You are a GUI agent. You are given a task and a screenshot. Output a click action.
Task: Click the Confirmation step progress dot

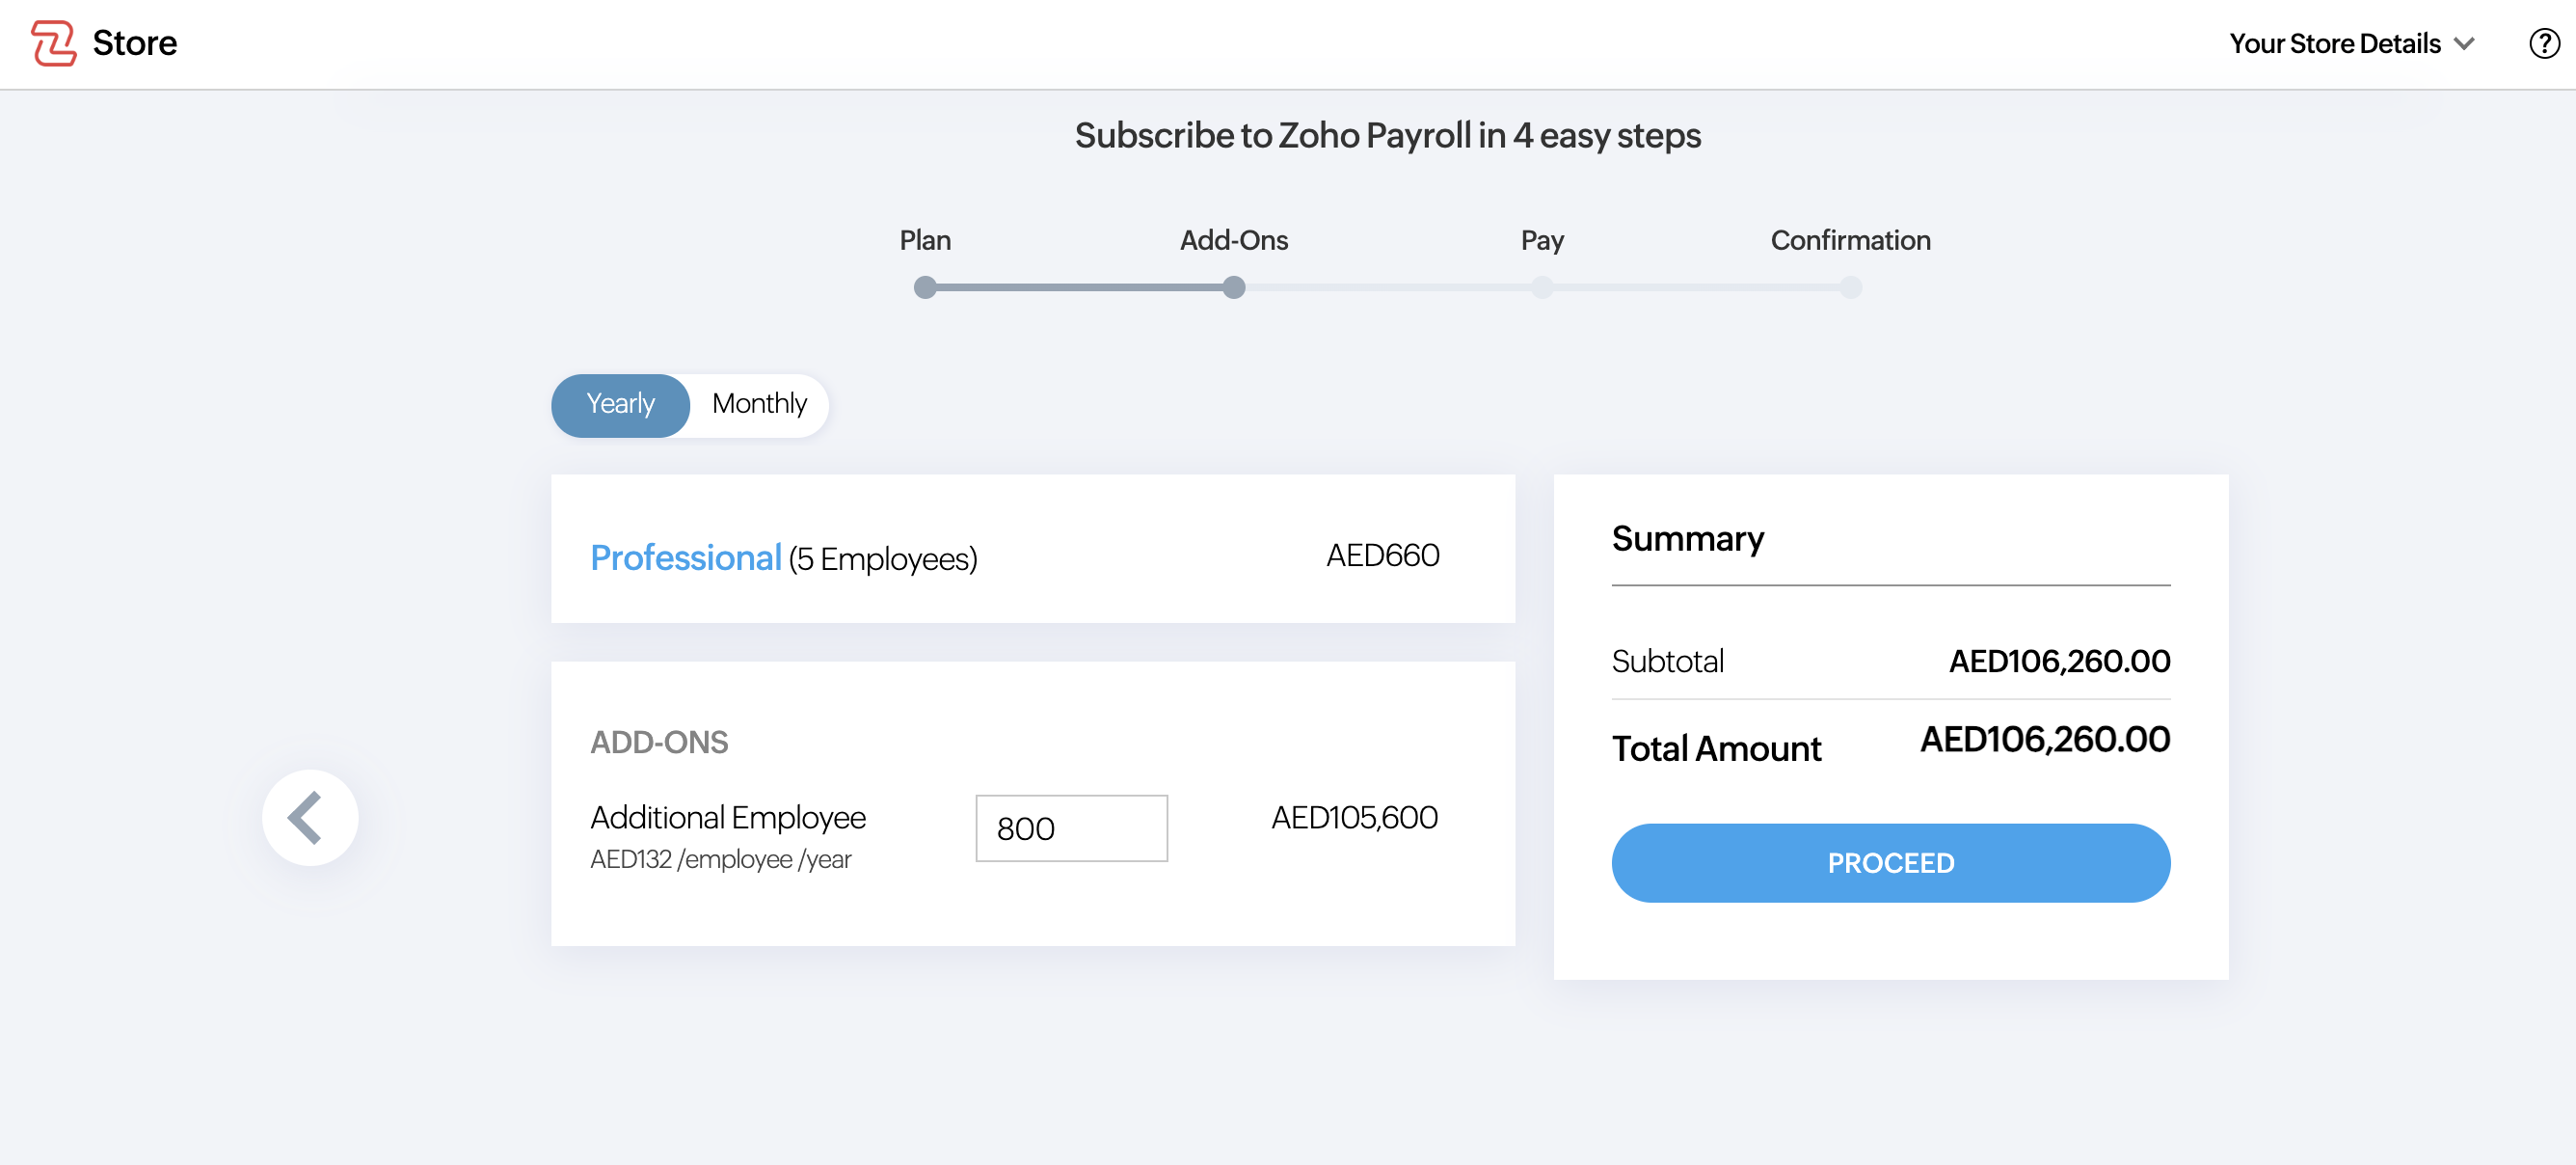(x=1850, y=287)
